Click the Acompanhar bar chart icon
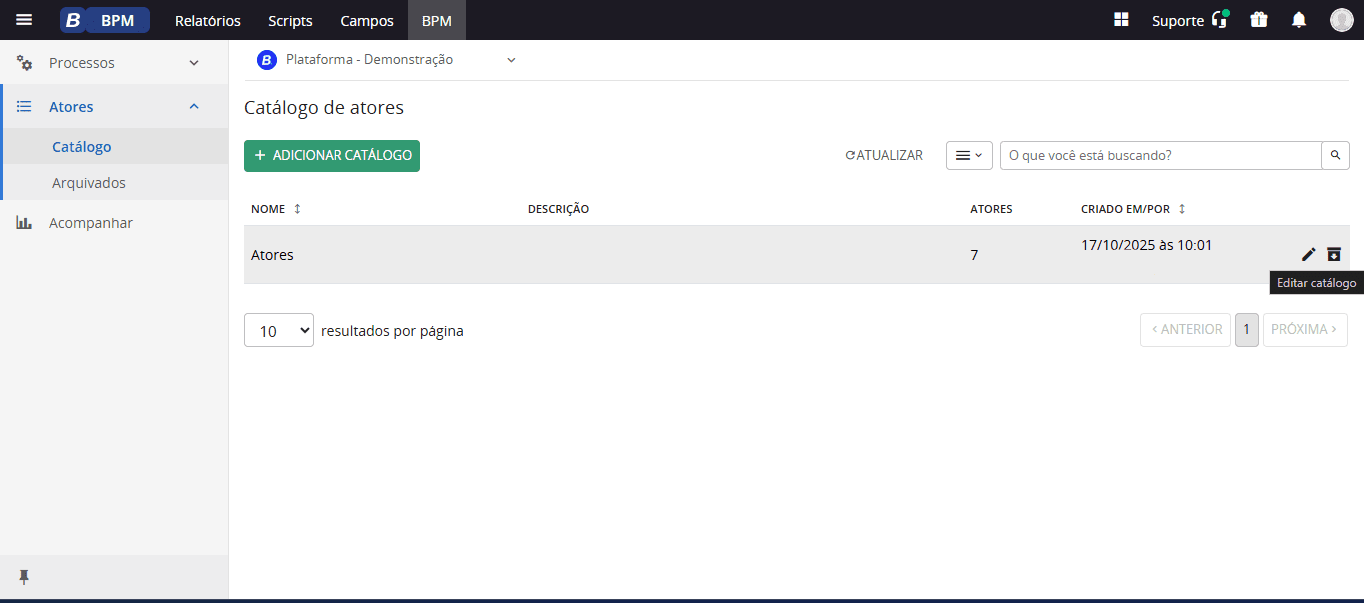Screen dimensions: 1364x603 pyautogui.click(x=24, y=223)
